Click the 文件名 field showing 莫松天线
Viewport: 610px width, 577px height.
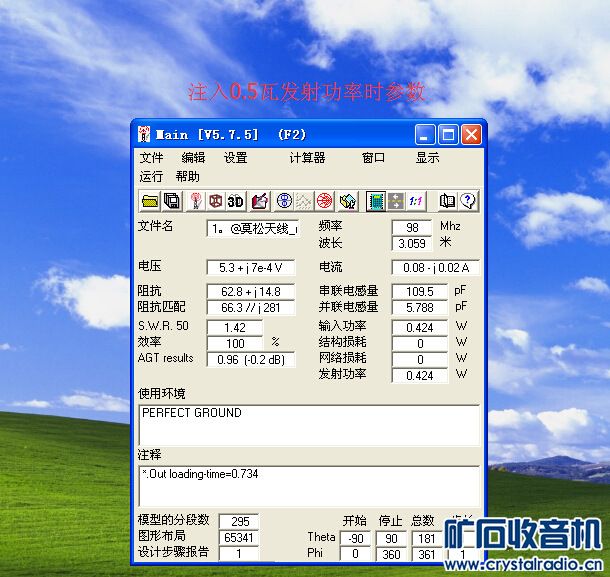pyautogui.click(x=253, y=229)
